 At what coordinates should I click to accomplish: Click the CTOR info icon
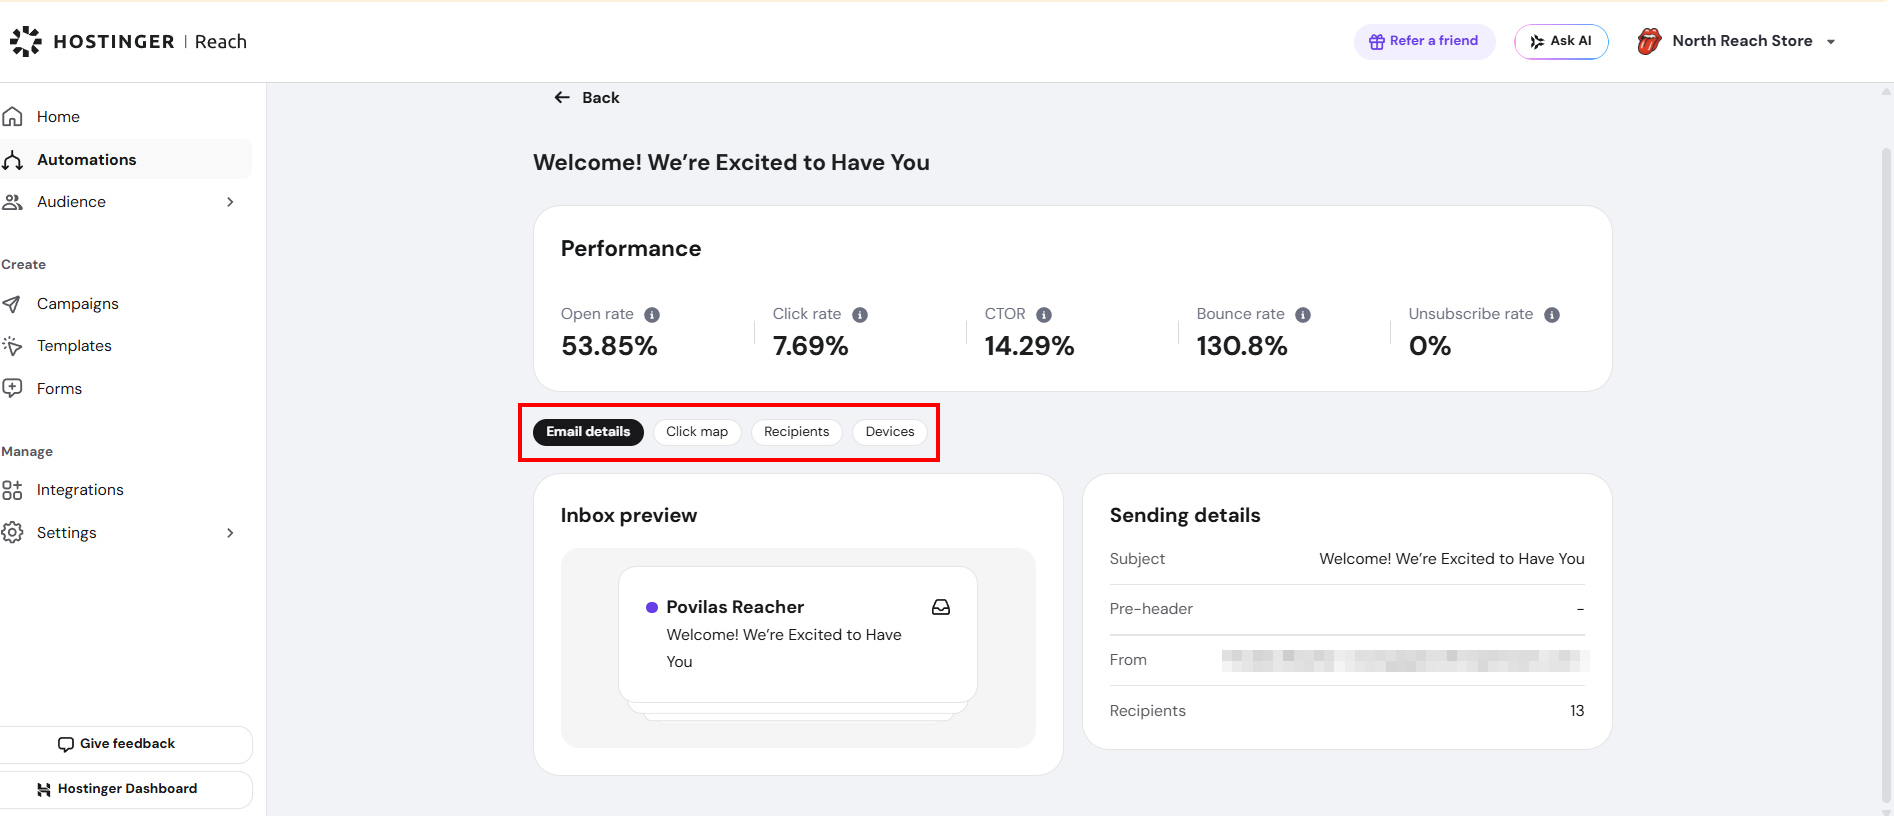(x=1044, y=315)
